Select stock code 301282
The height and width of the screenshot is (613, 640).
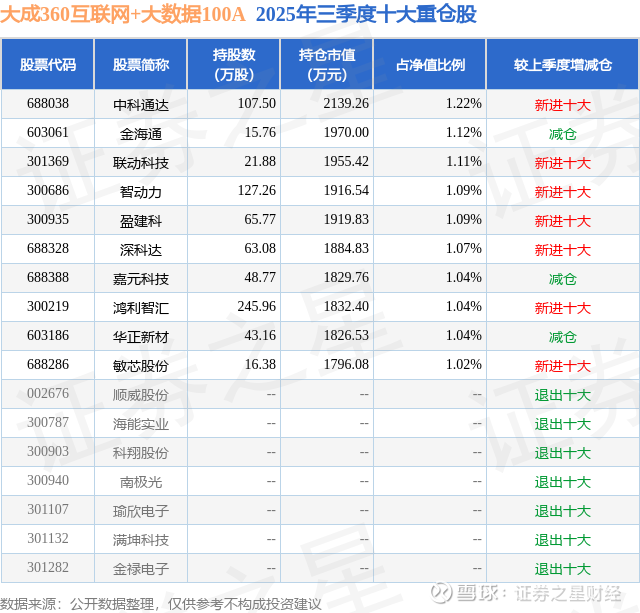48,567
